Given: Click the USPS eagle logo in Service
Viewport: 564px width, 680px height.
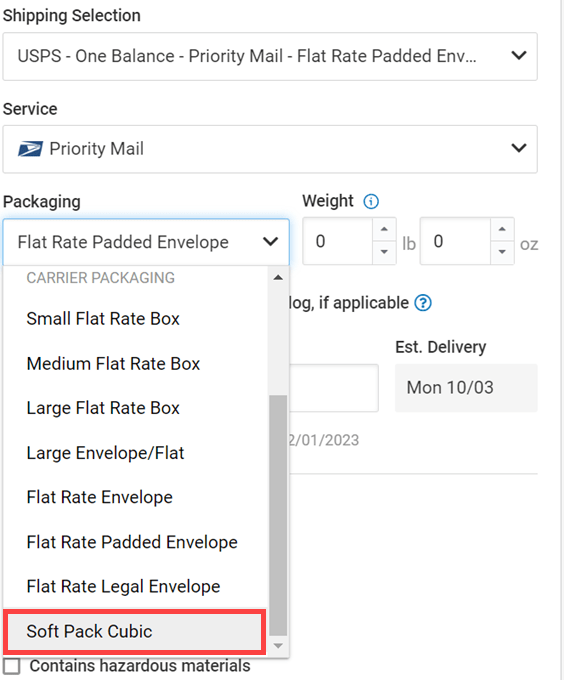Looking at the screenshot, I should (30, 149).
